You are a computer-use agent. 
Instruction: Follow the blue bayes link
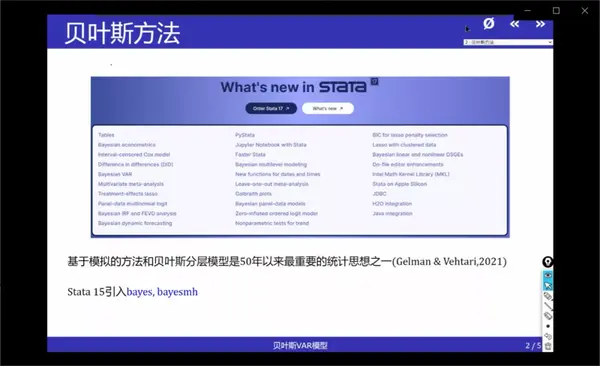point(139,292)
